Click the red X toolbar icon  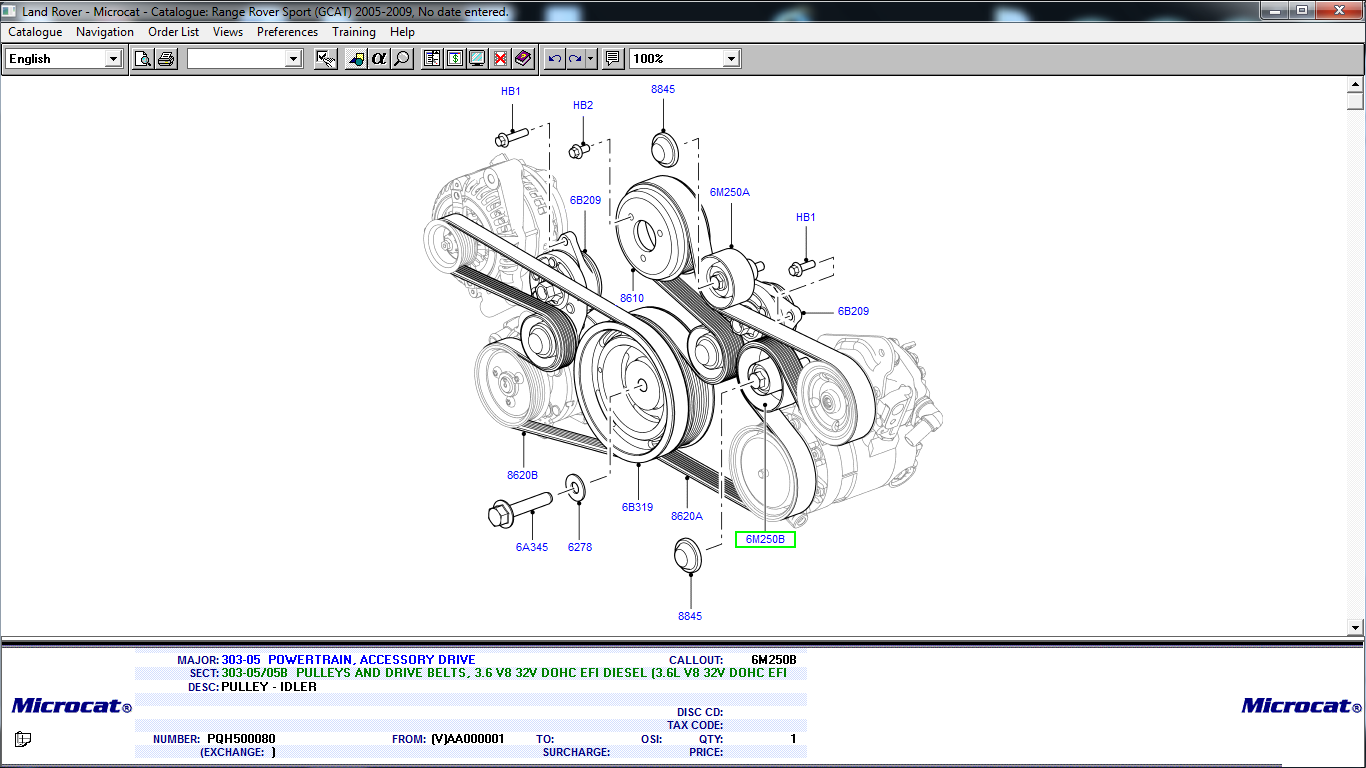click(500, 59)
